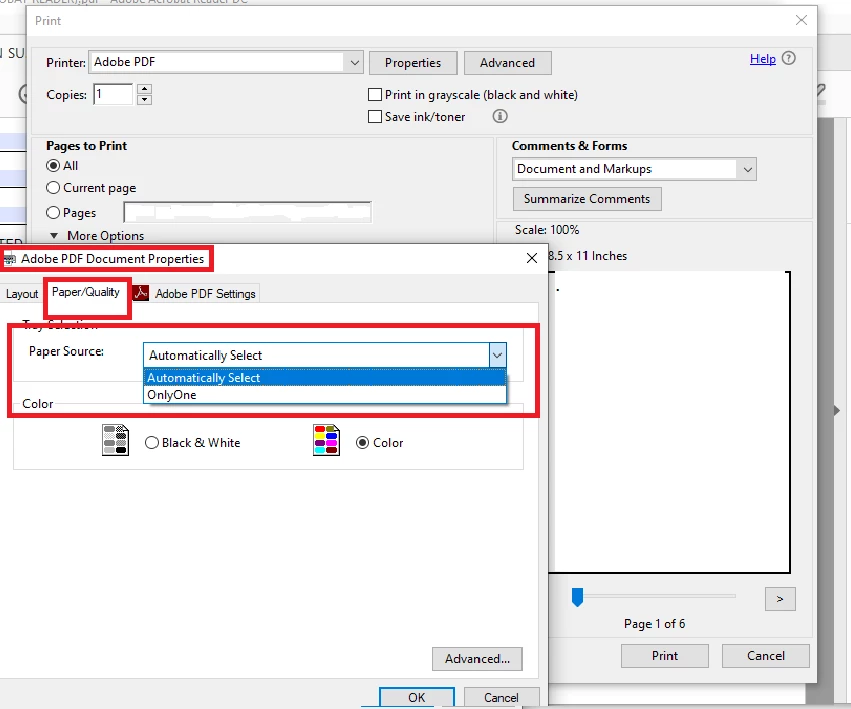The height and width of the screenshot is (709, 851).
Task: Click the Print button
Action: click(665, 656)
